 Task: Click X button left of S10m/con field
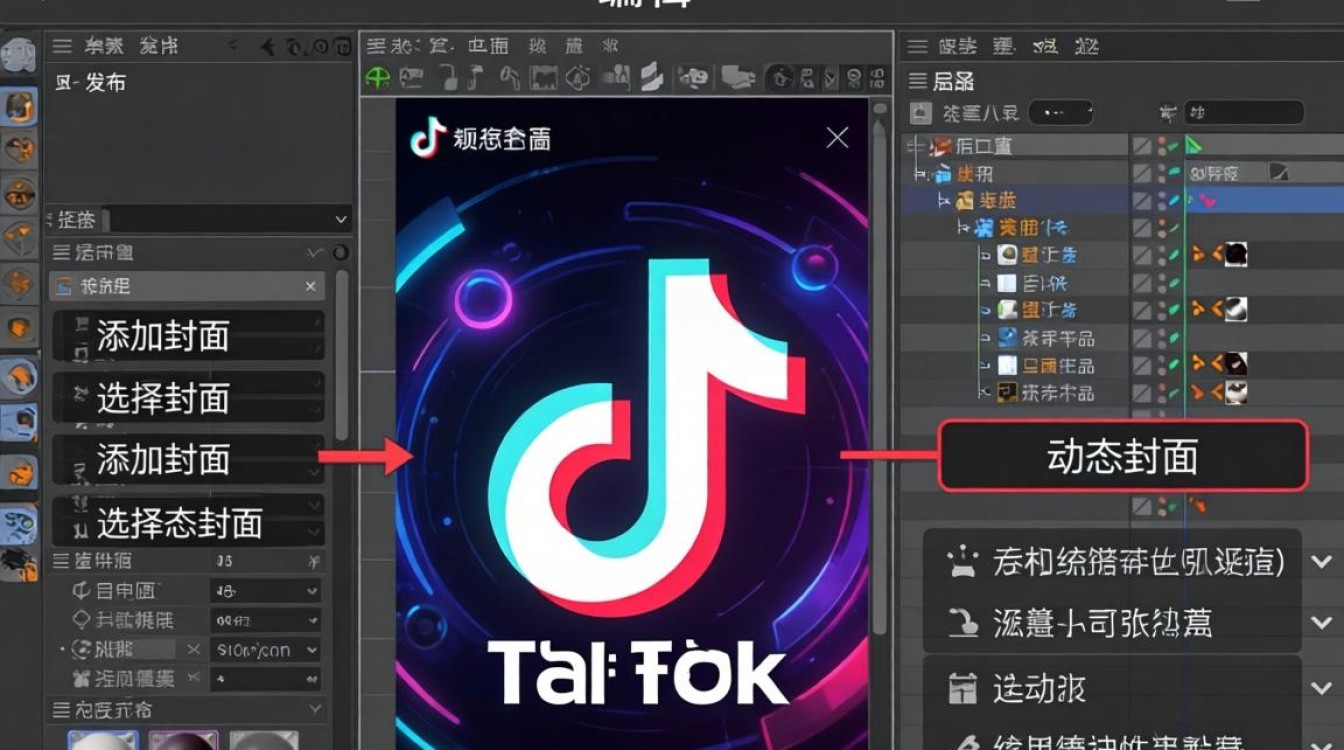[194, 650]
